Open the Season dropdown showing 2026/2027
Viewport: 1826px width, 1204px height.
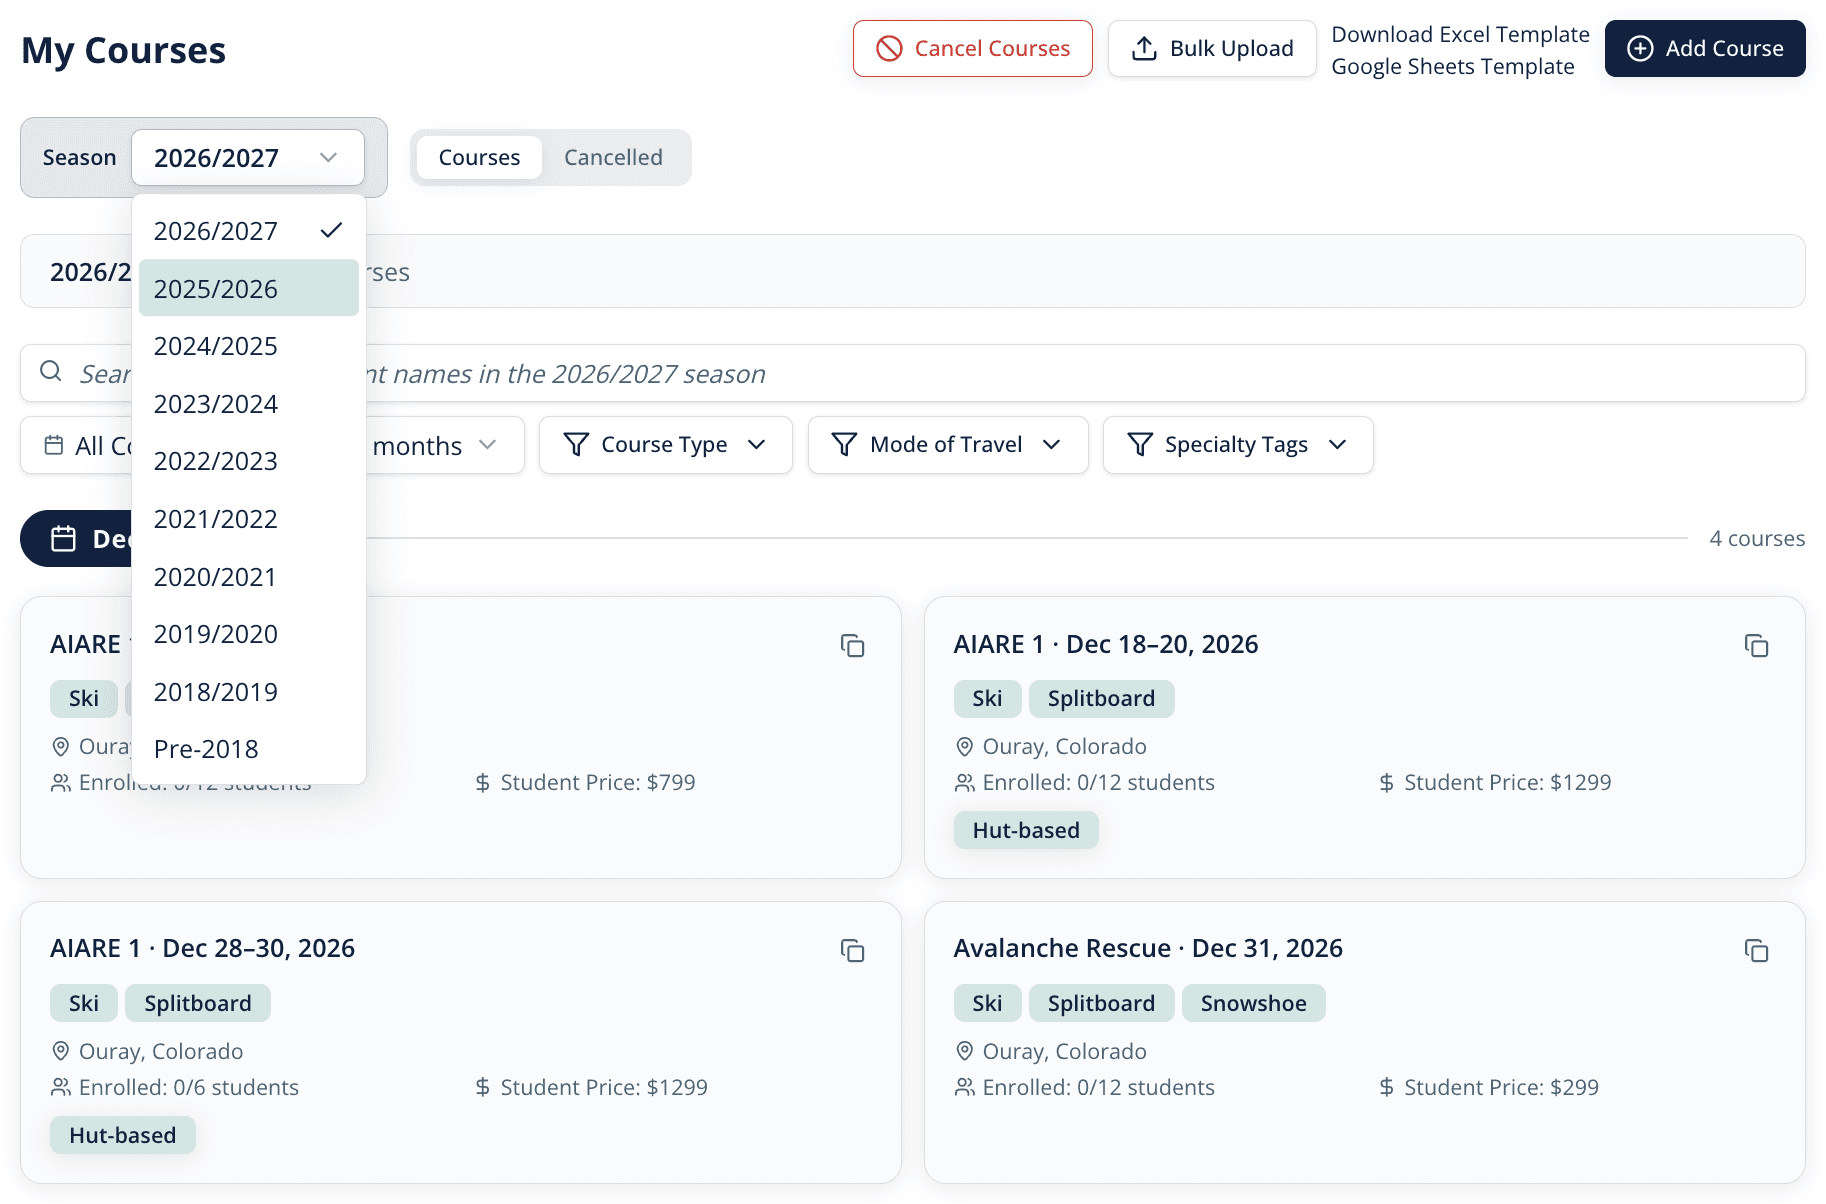pyautogui.click(x=247, y=158)
